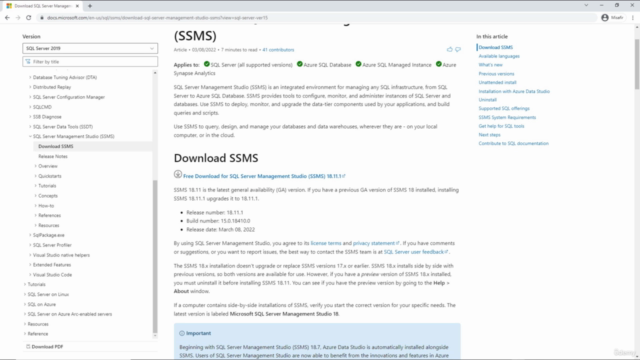Expand SSB Diagnose node
640x360 pixels.
pos(30,117)
